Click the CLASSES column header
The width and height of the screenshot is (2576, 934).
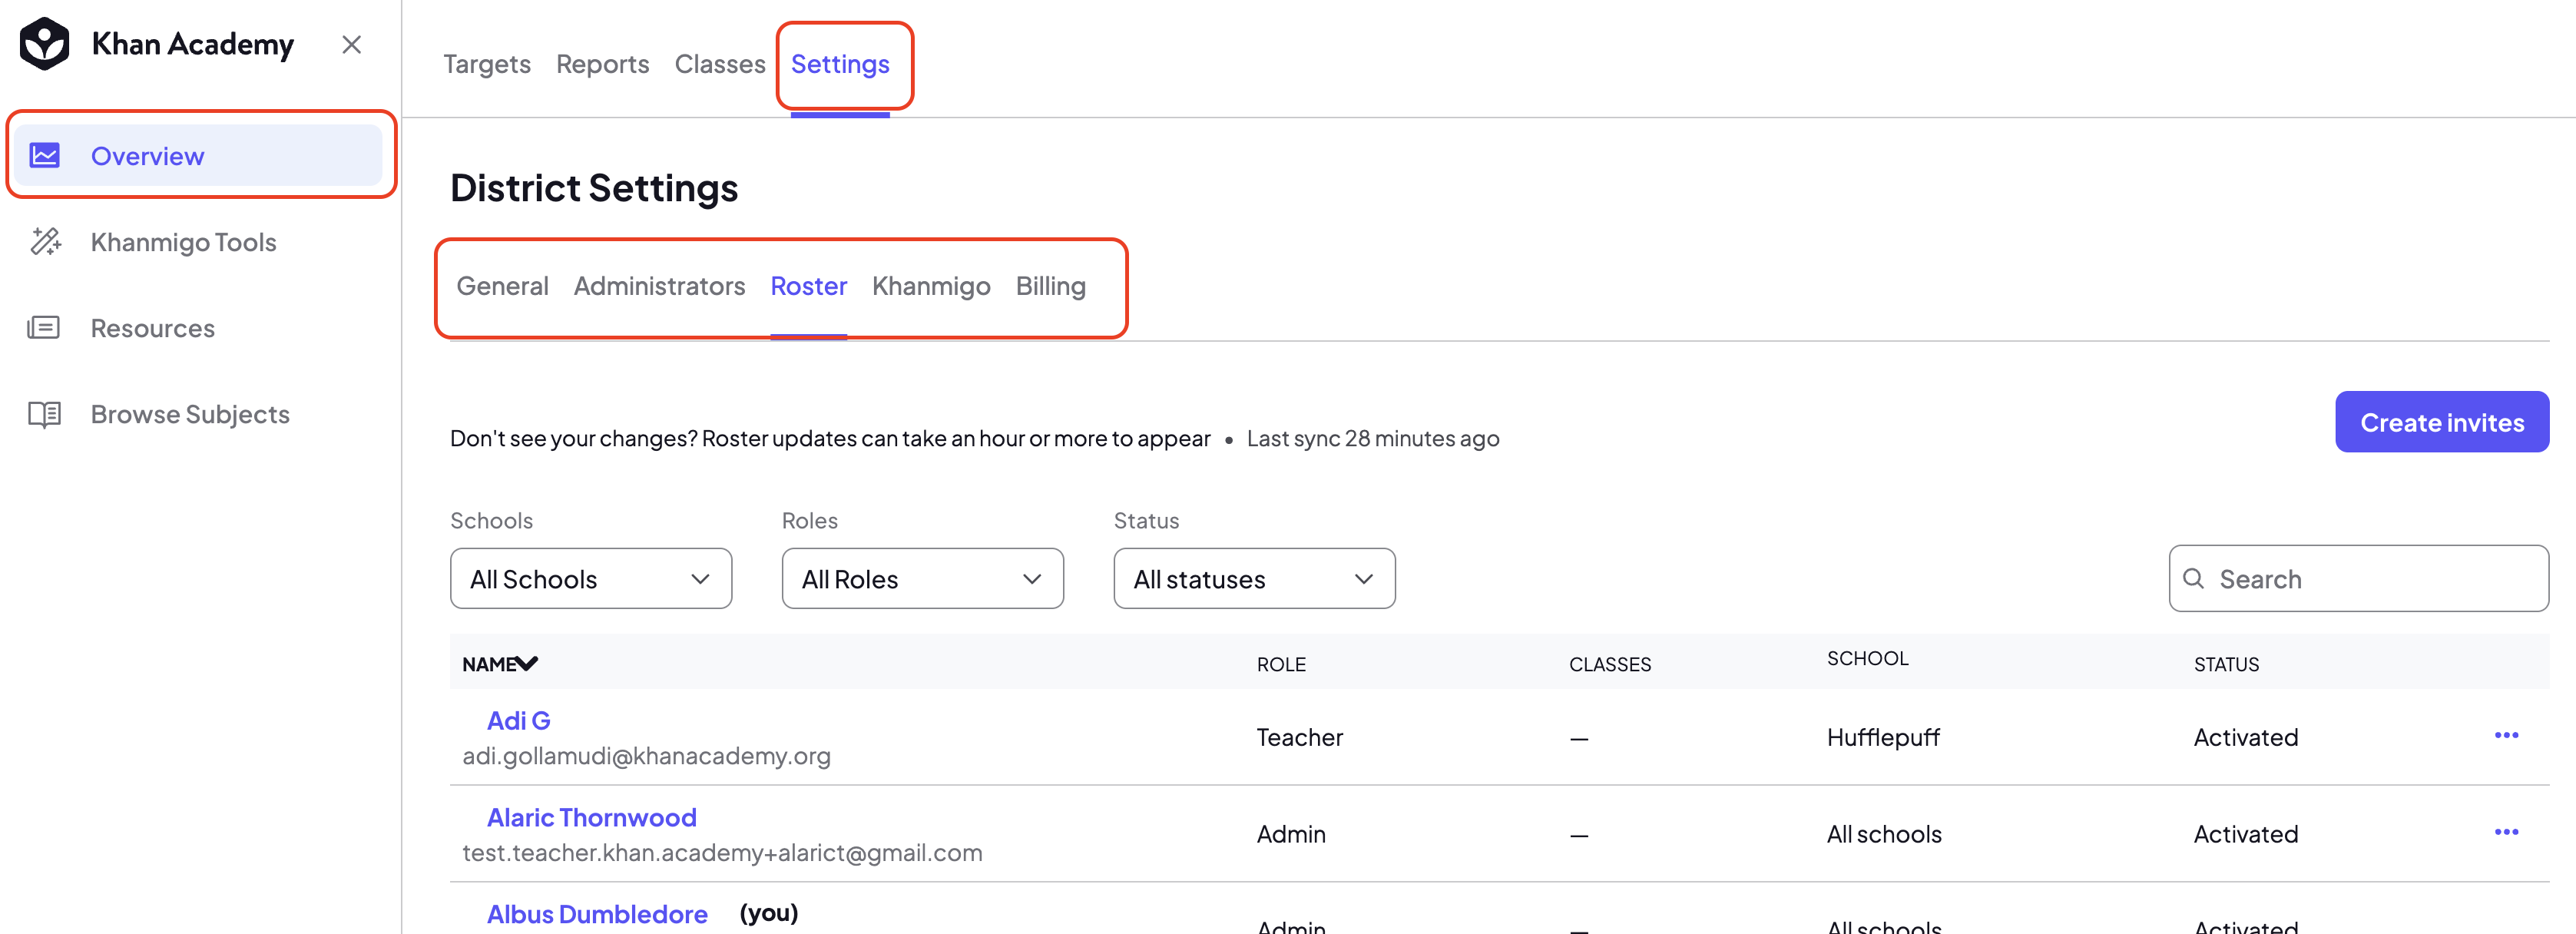point(1610,664)
